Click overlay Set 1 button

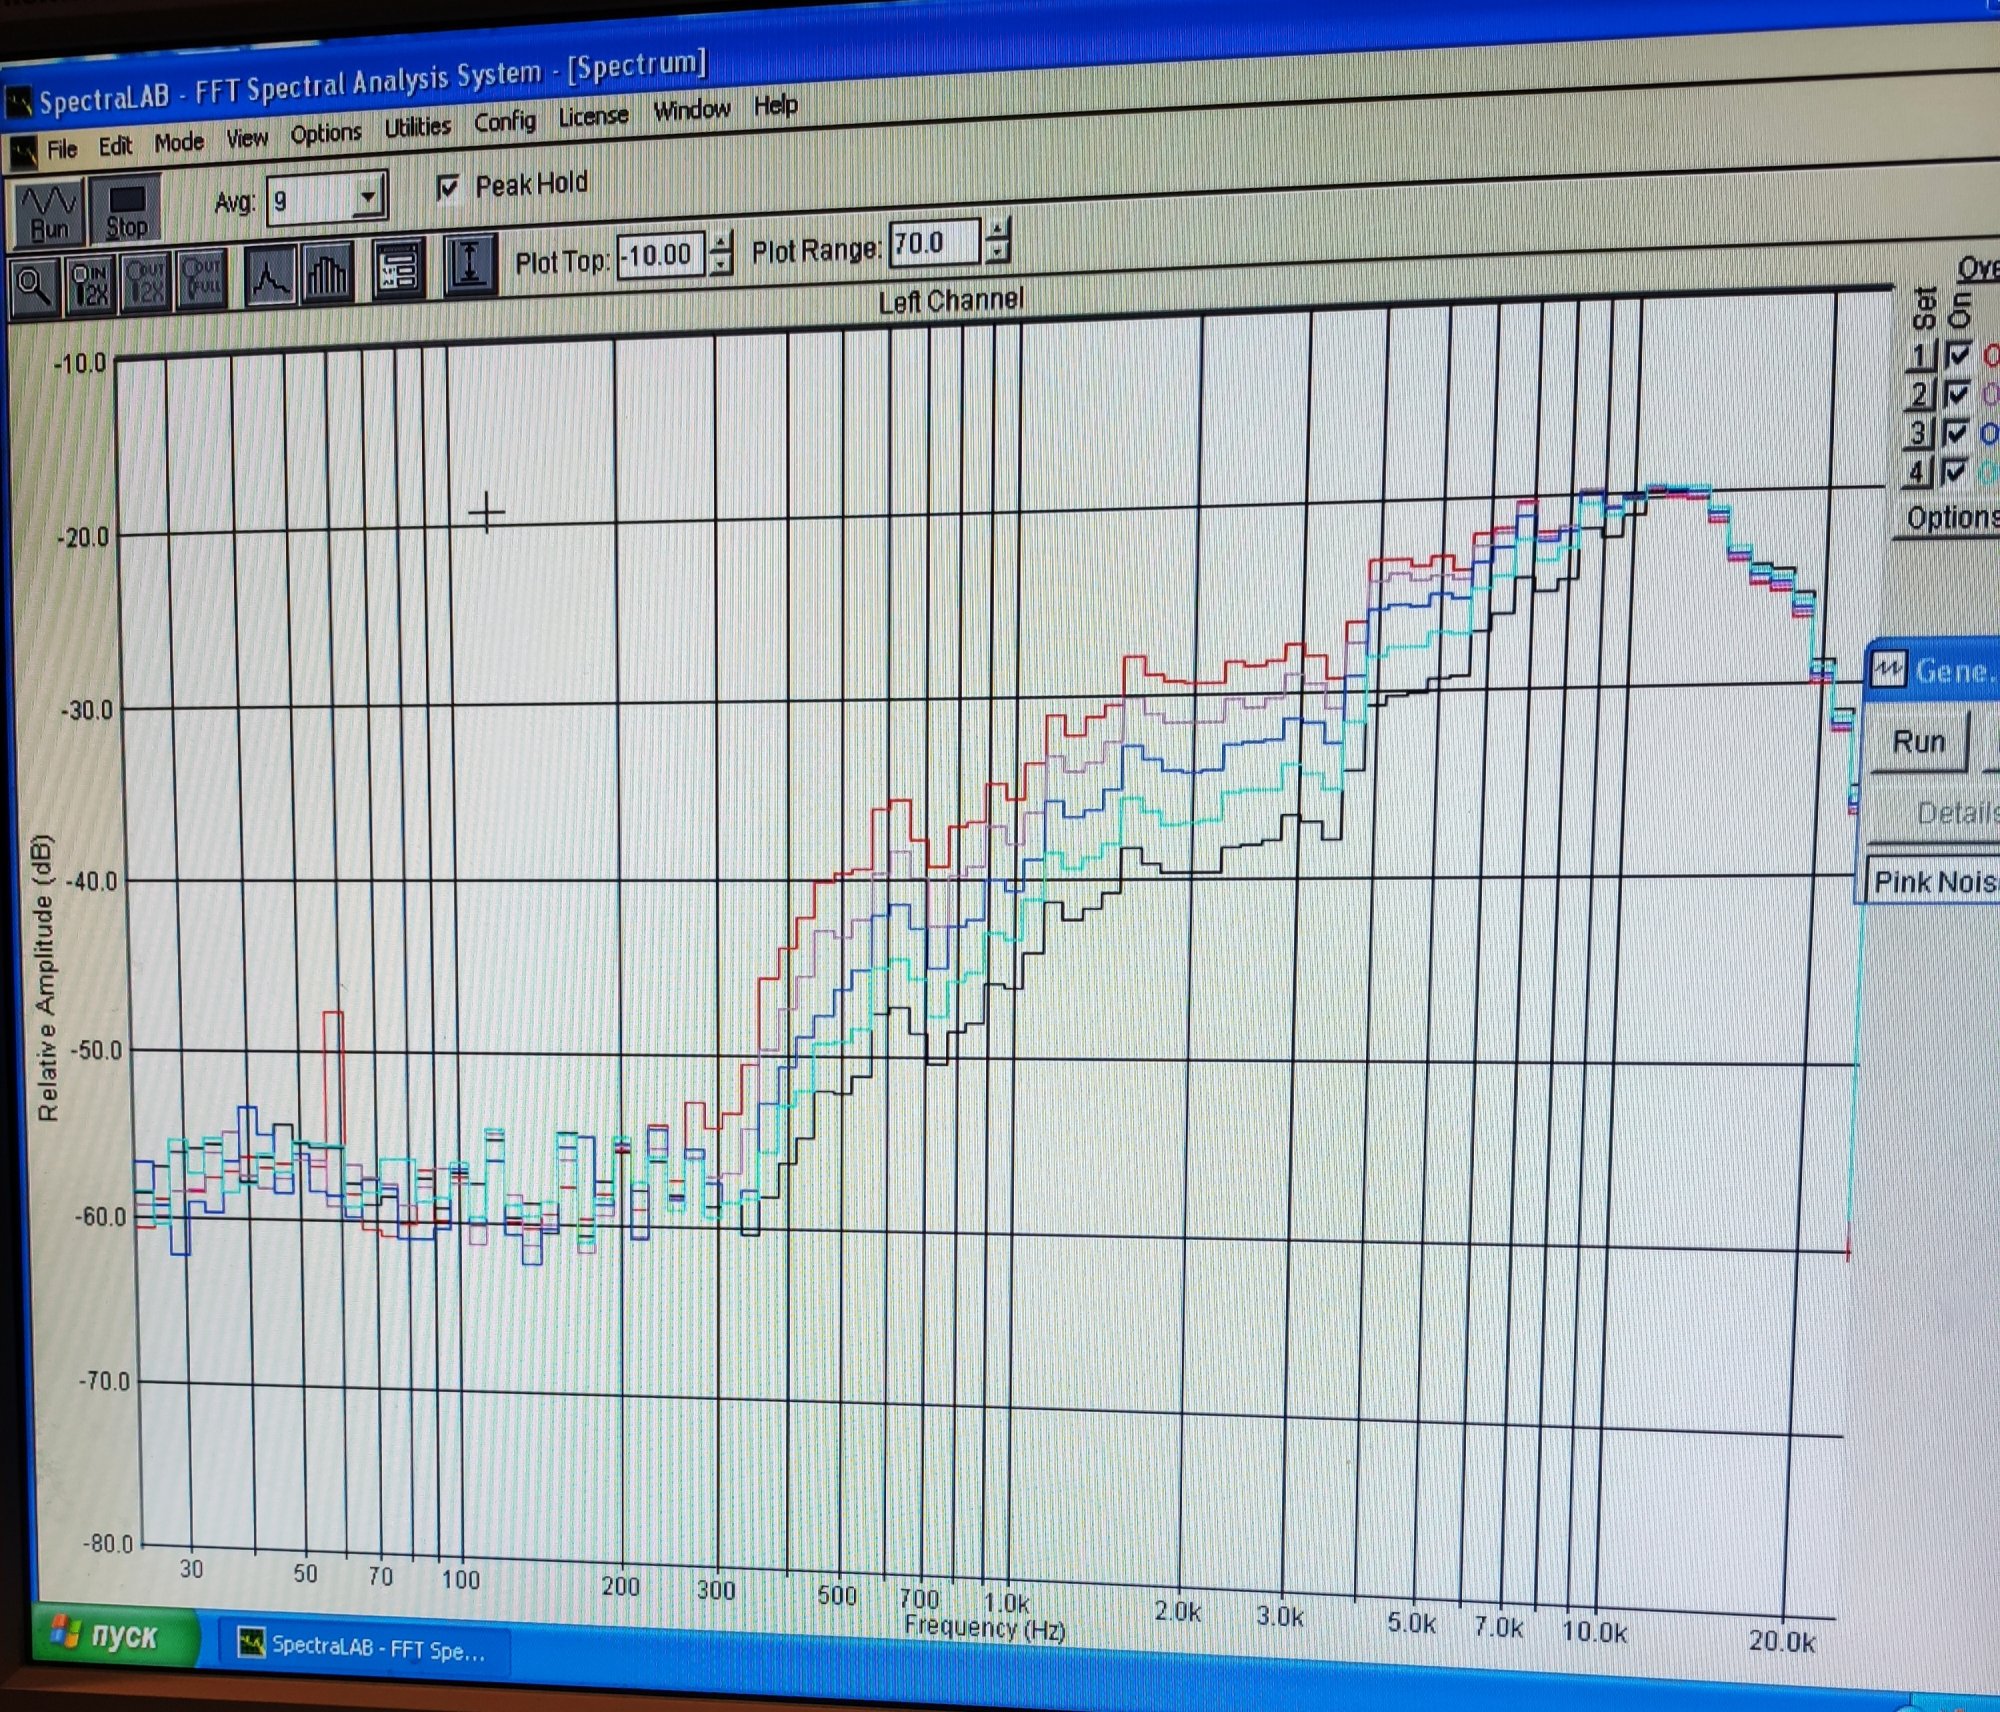1921,357
